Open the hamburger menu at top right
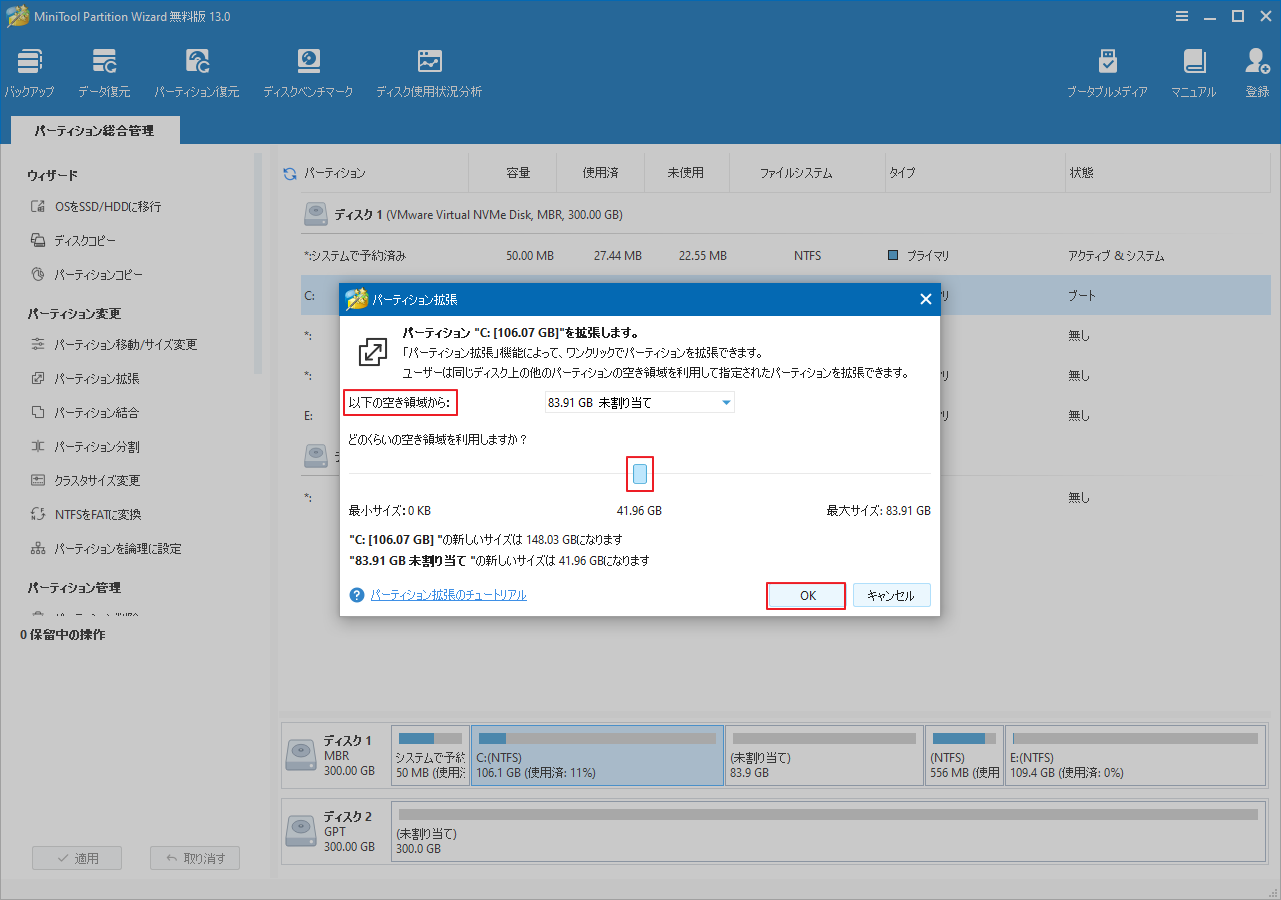 pyautogui.click(x=1182, y=16)
